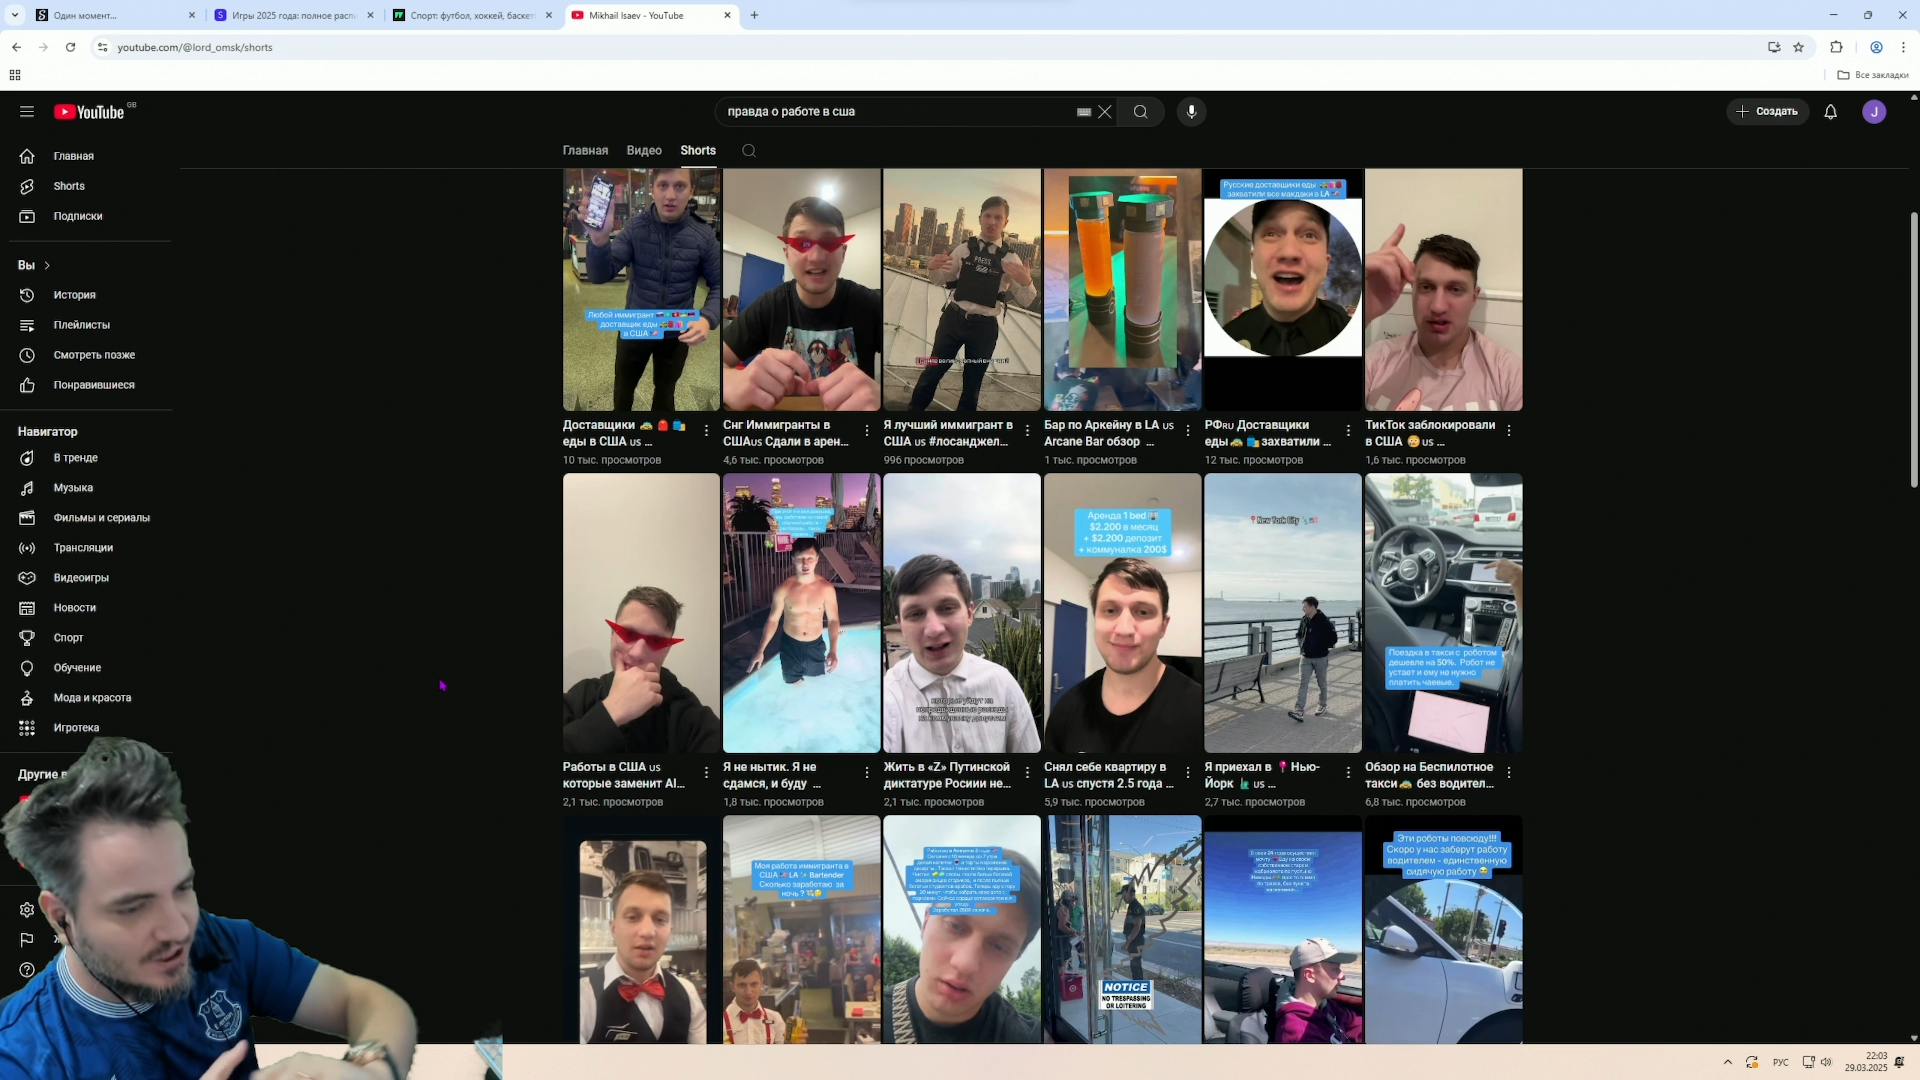Image resolution: width=1920 pixels, height=1080 pixels.
Task: Open options menu for 'Доставщики еды в США'
Action: tap(707, 431)
